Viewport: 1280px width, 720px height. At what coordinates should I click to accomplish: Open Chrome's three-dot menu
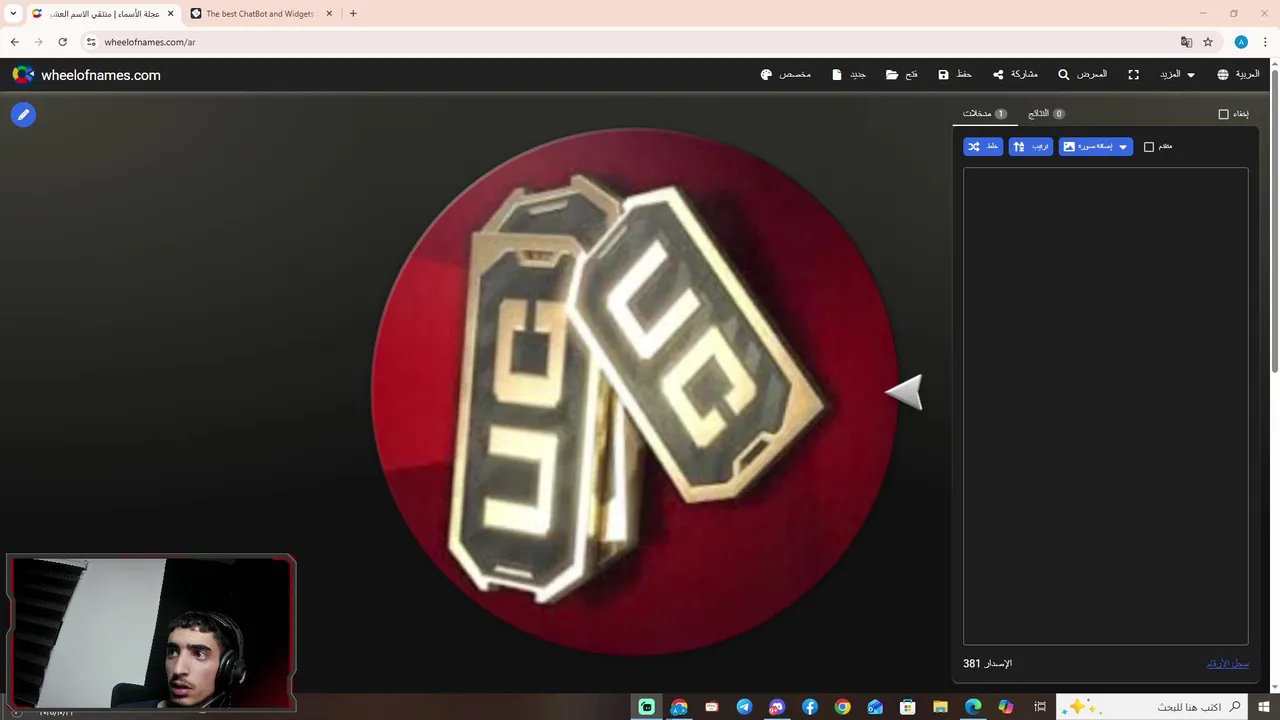tap(1265, 42)
